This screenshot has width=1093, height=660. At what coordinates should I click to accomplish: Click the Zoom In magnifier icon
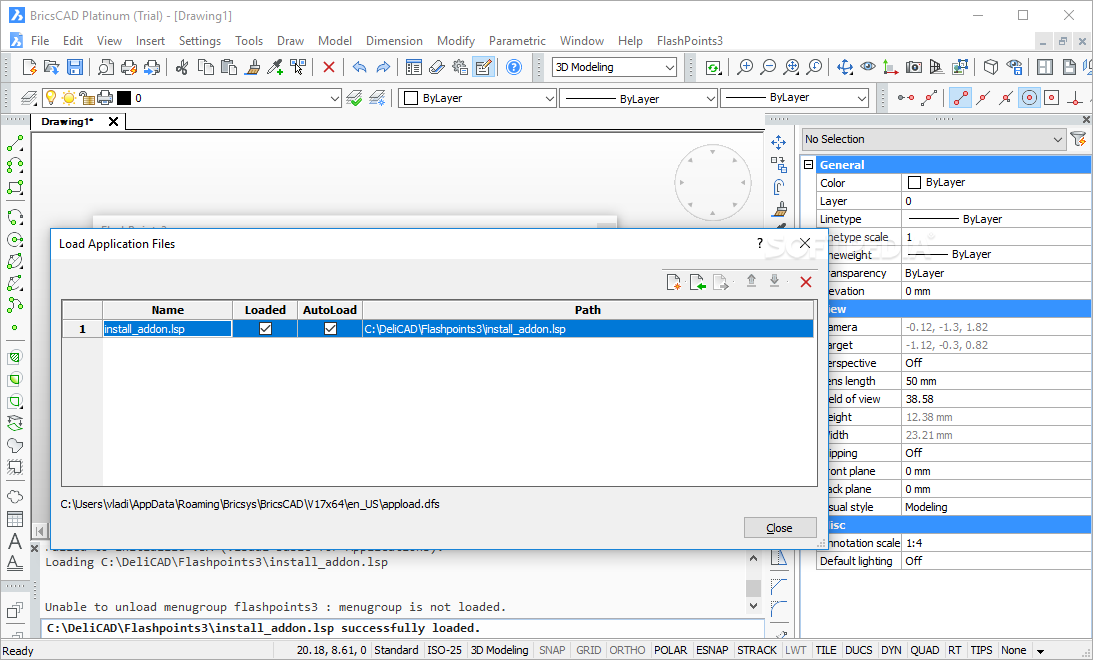click(x=745, y=67)
